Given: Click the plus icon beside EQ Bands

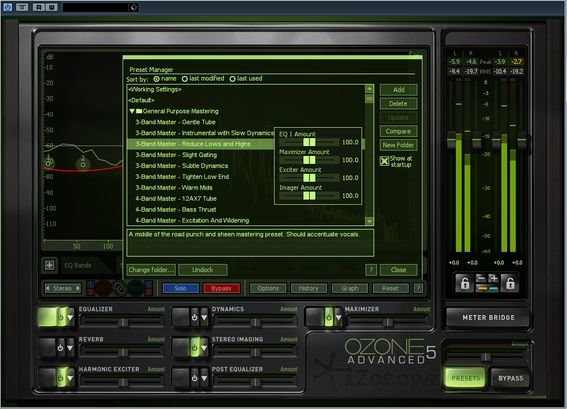Looking at the screenshot, I should click(x=50, y=265).
